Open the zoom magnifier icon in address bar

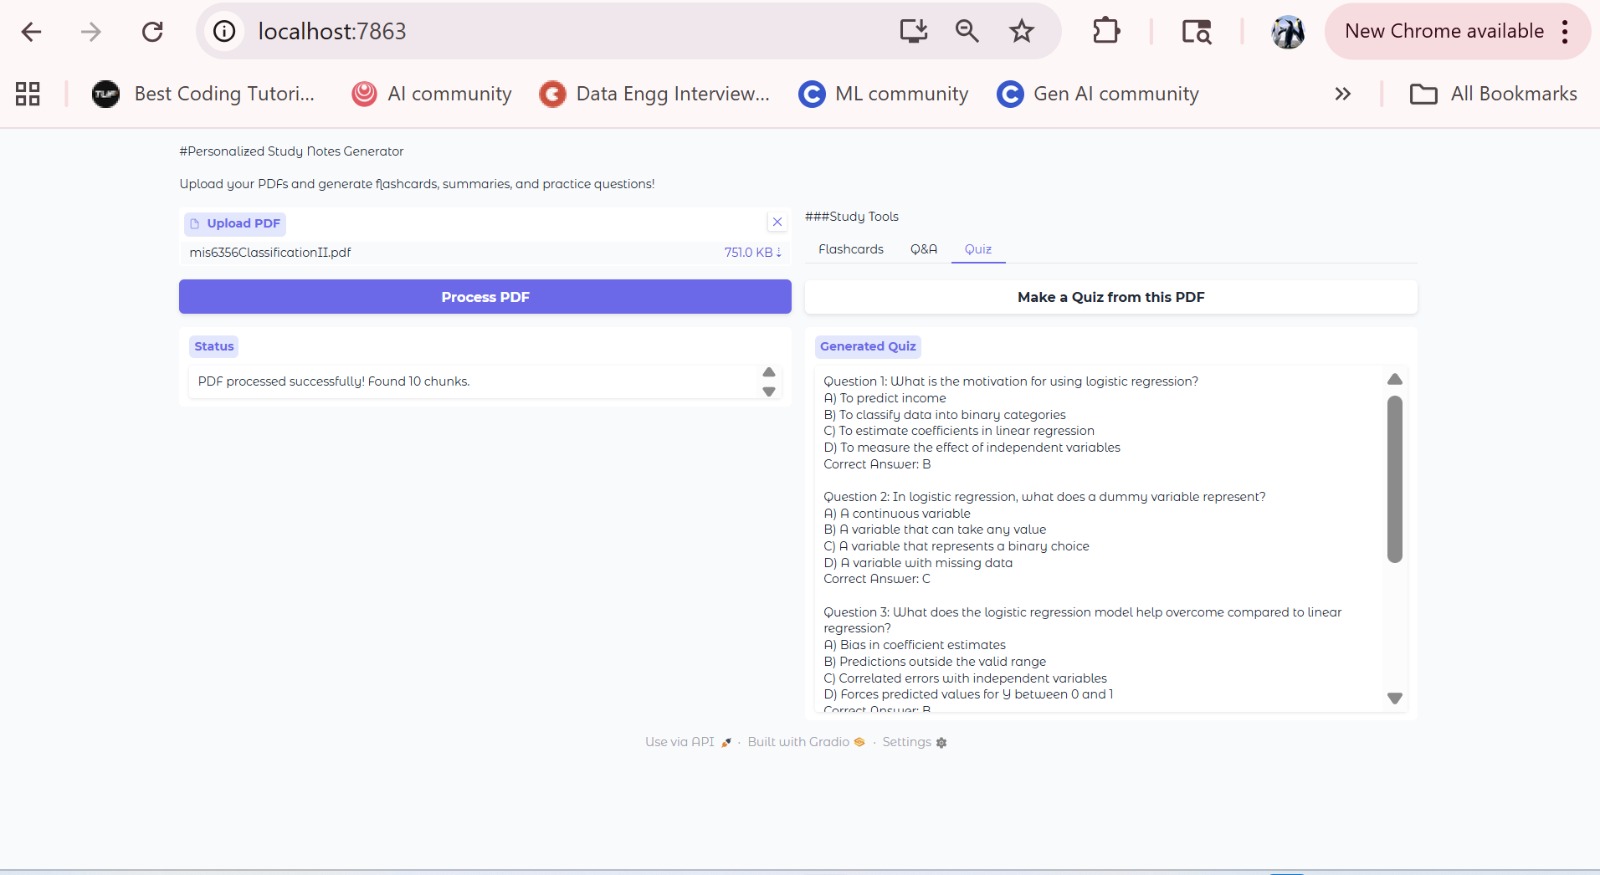tap(967, 32)
